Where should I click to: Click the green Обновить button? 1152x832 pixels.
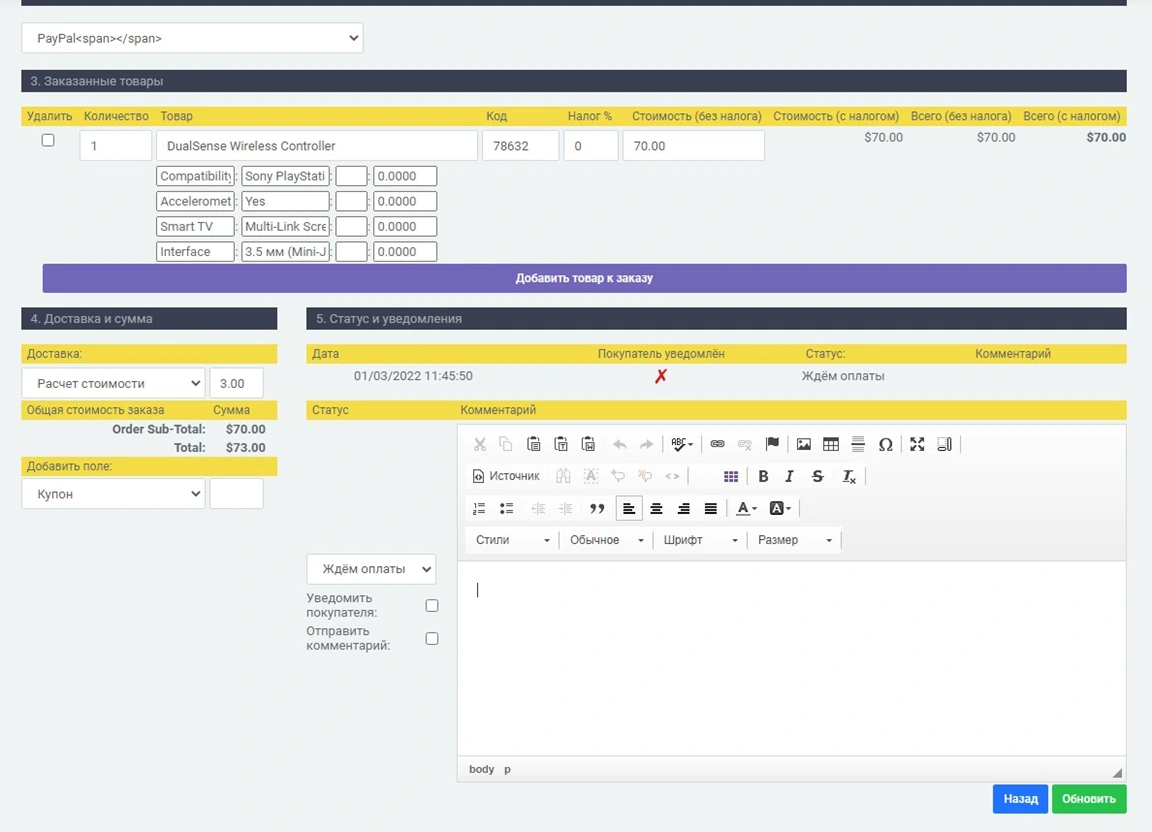[1089, 799]
